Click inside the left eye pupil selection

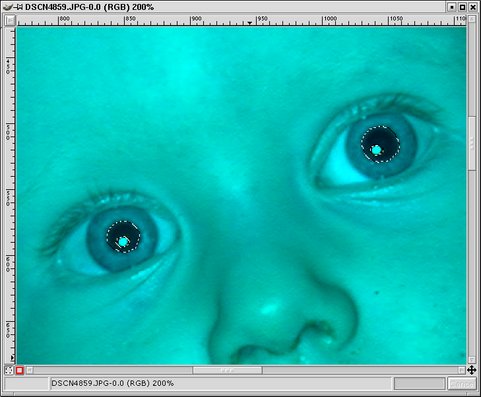(x=123, y=236)
